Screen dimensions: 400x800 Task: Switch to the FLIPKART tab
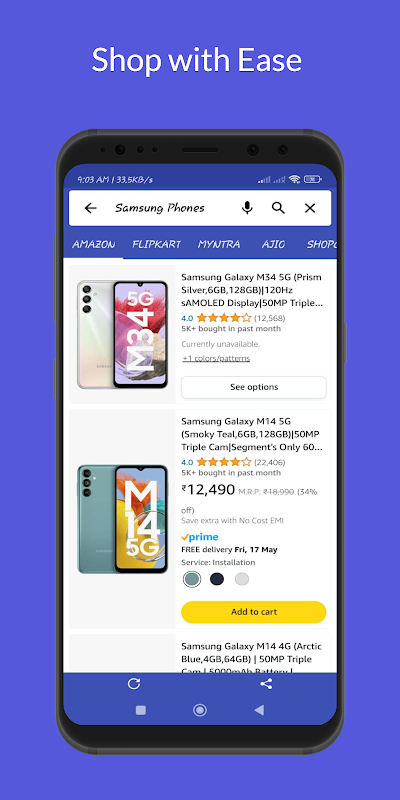[156, 244]
